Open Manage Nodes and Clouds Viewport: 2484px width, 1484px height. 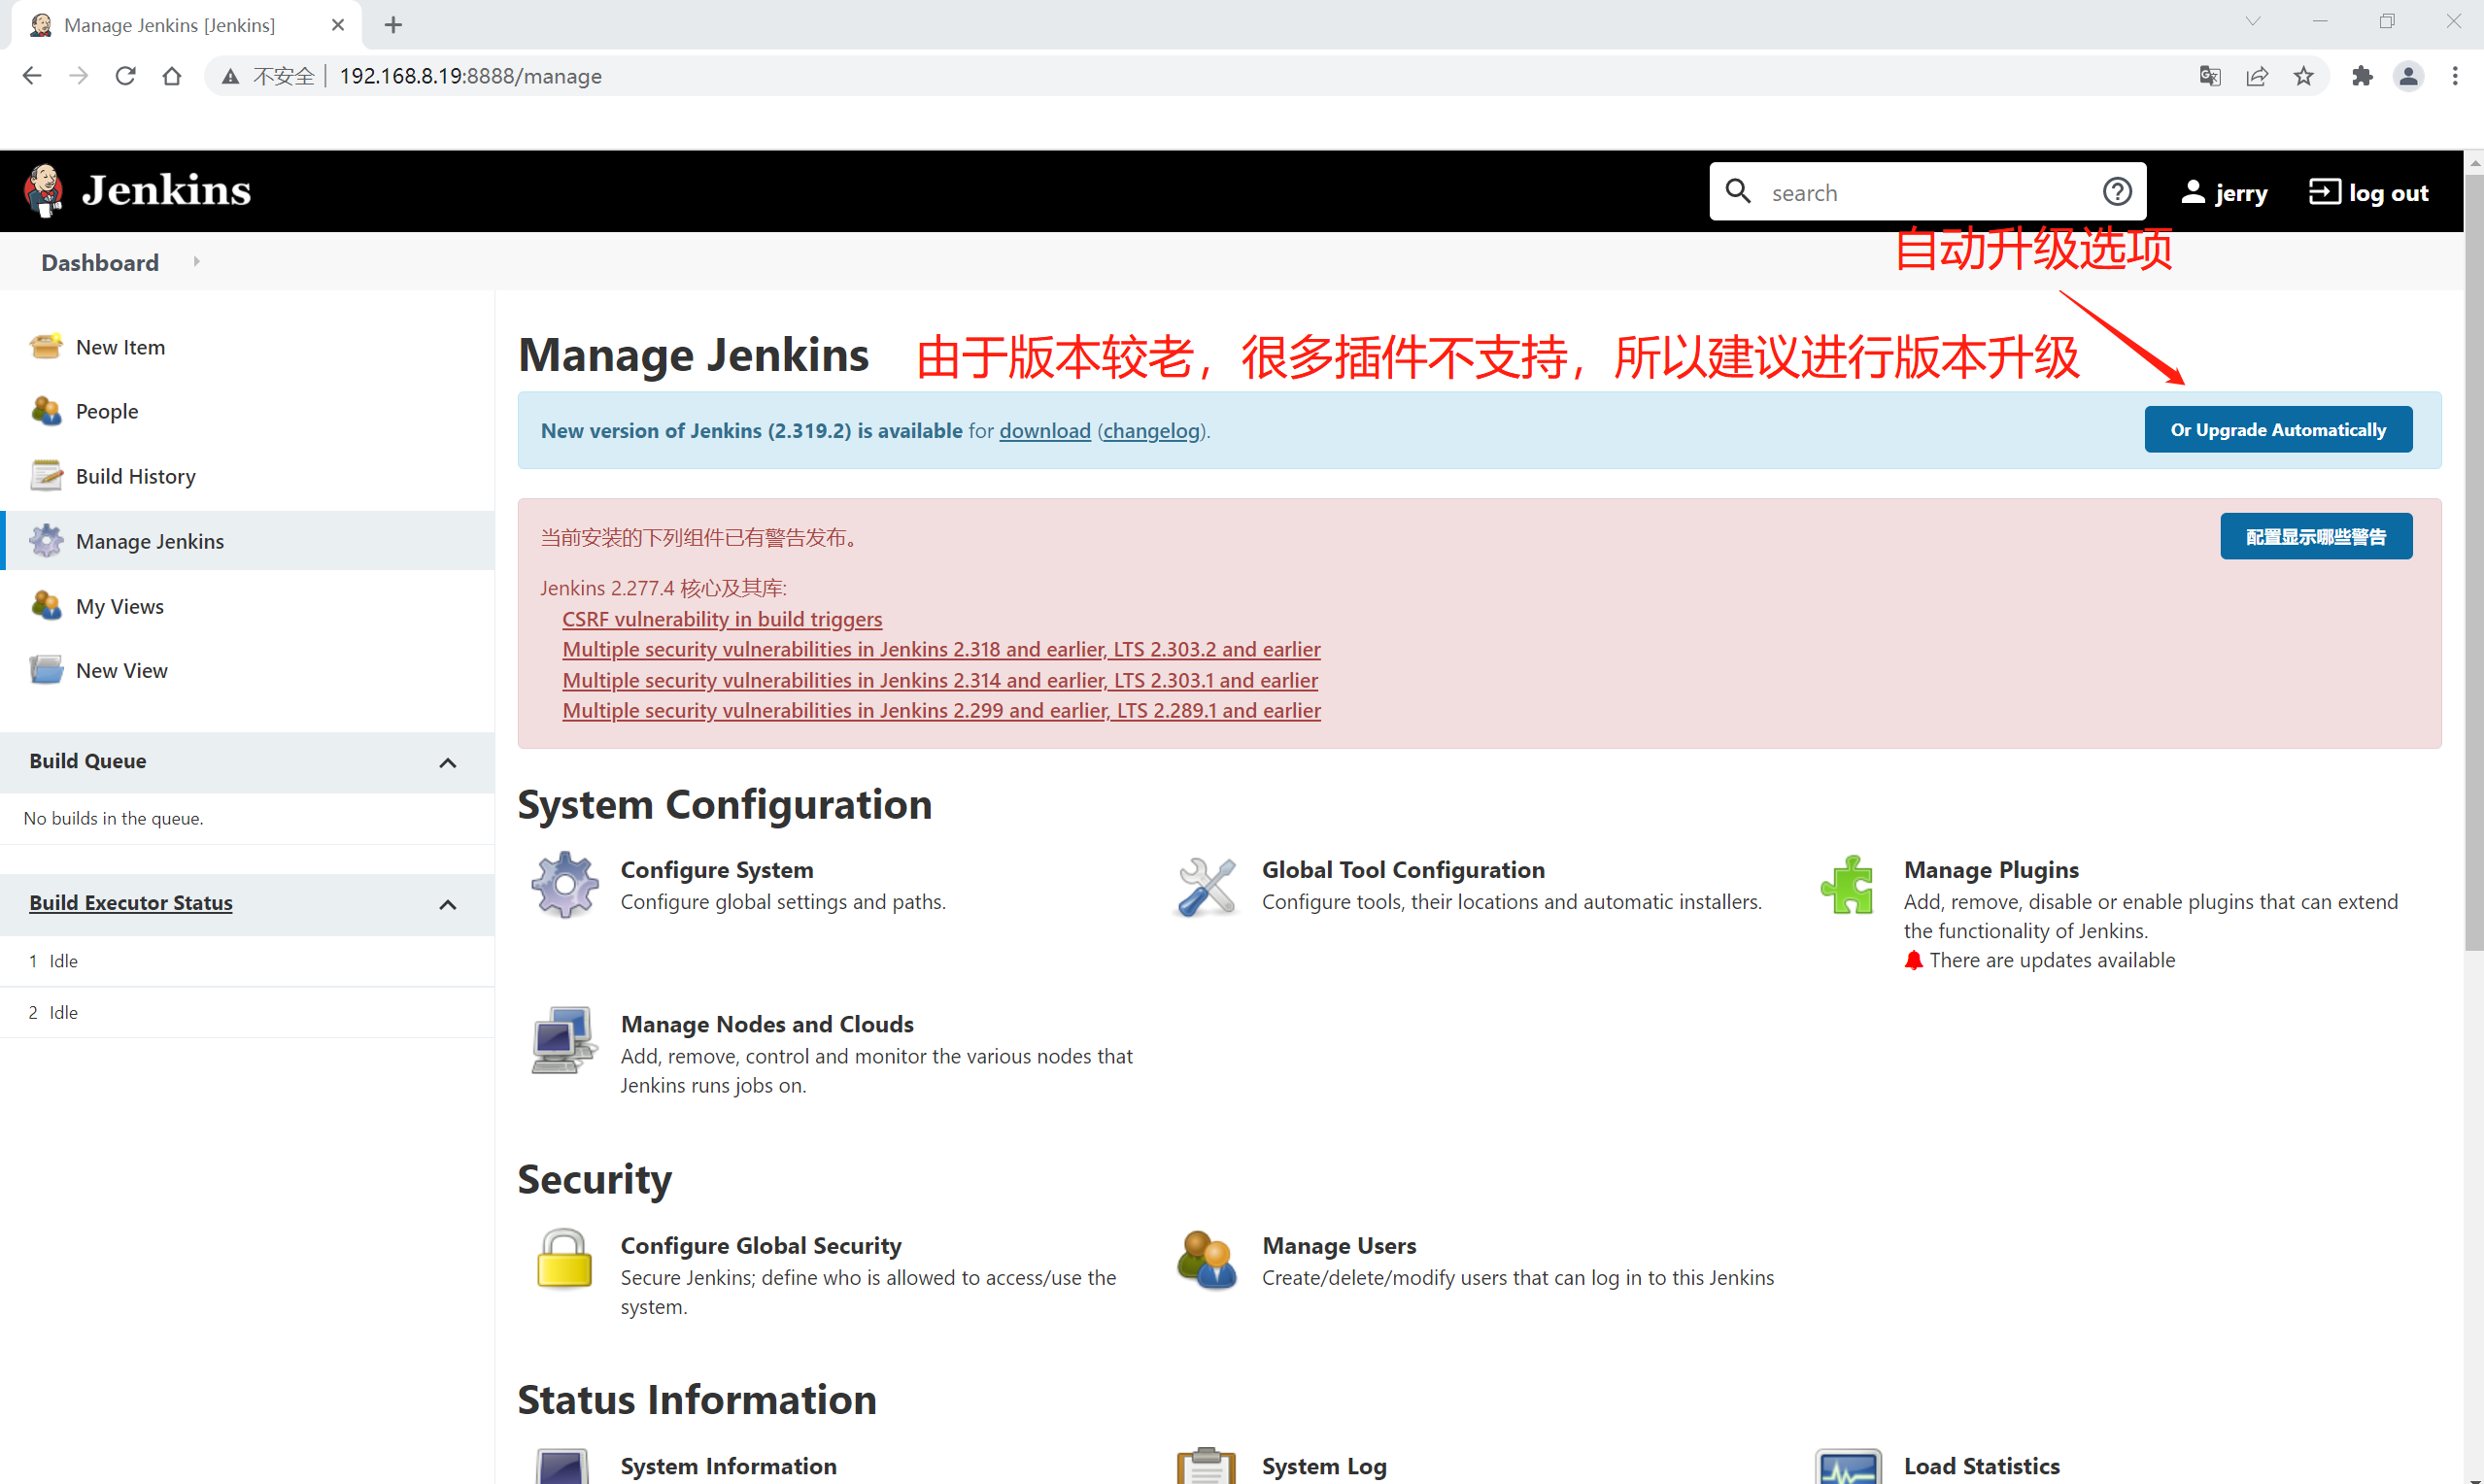point(767,1024)
